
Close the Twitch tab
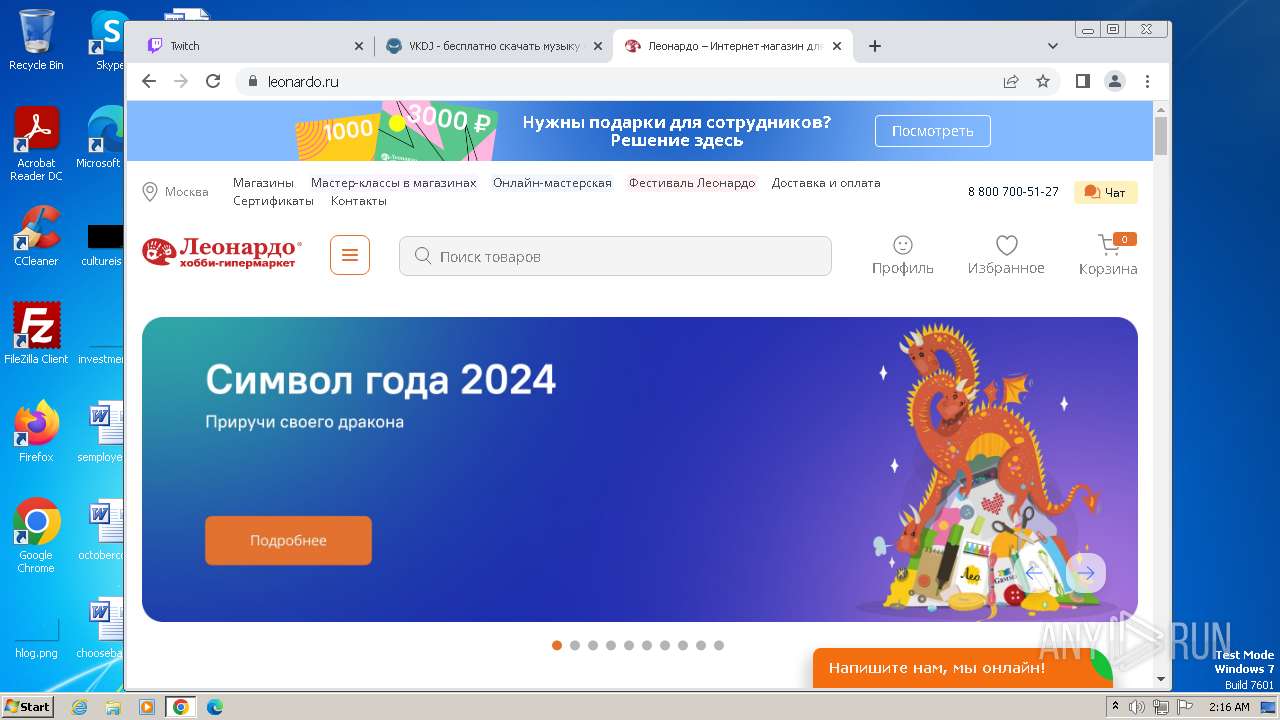click(x=359, y=46)
